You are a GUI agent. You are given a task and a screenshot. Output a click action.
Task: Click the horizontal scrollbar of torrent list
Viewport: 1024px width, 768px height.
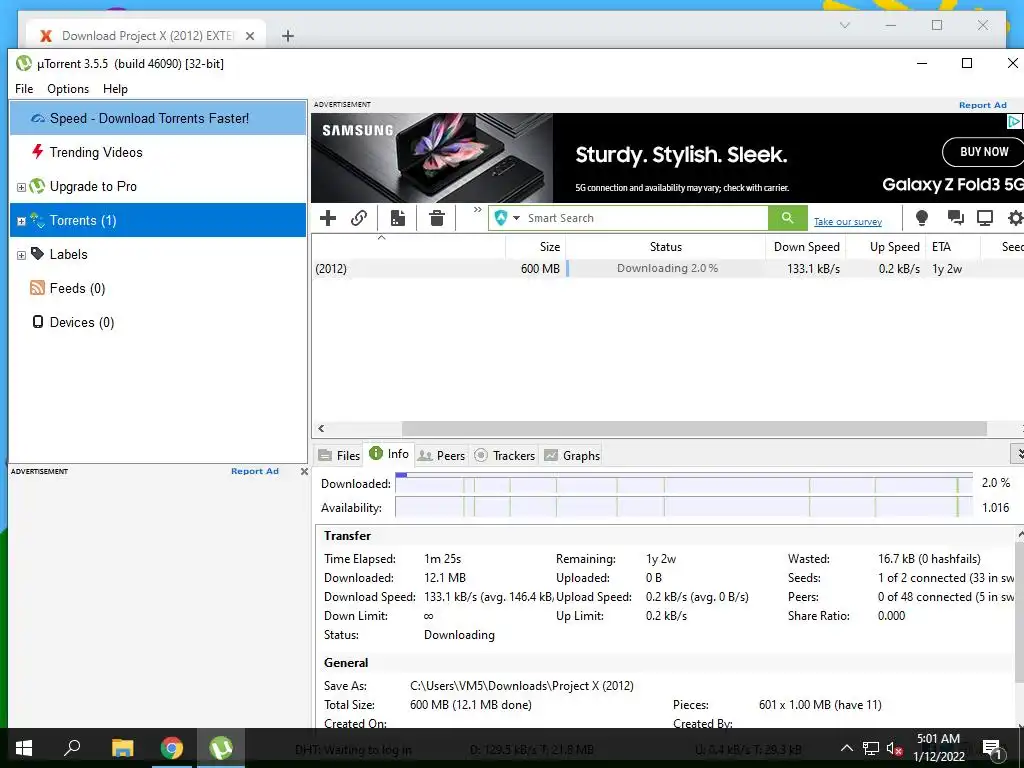point(694,428)
